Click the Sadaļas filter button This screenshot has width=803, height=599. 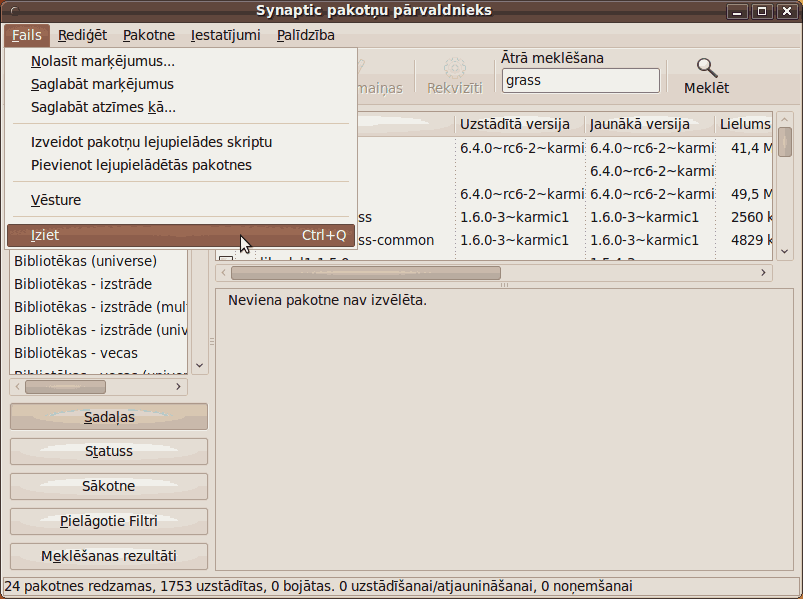(x=109, y=417)
